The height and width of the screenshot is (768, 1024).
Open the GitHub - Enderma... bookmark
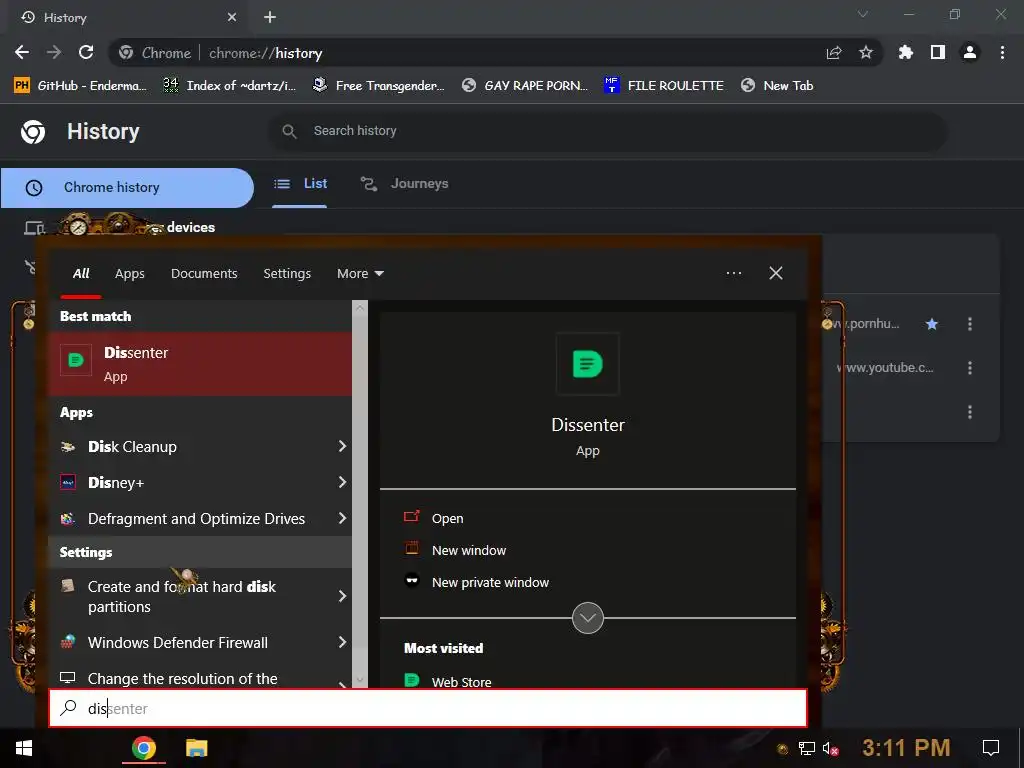pos(80,86)
